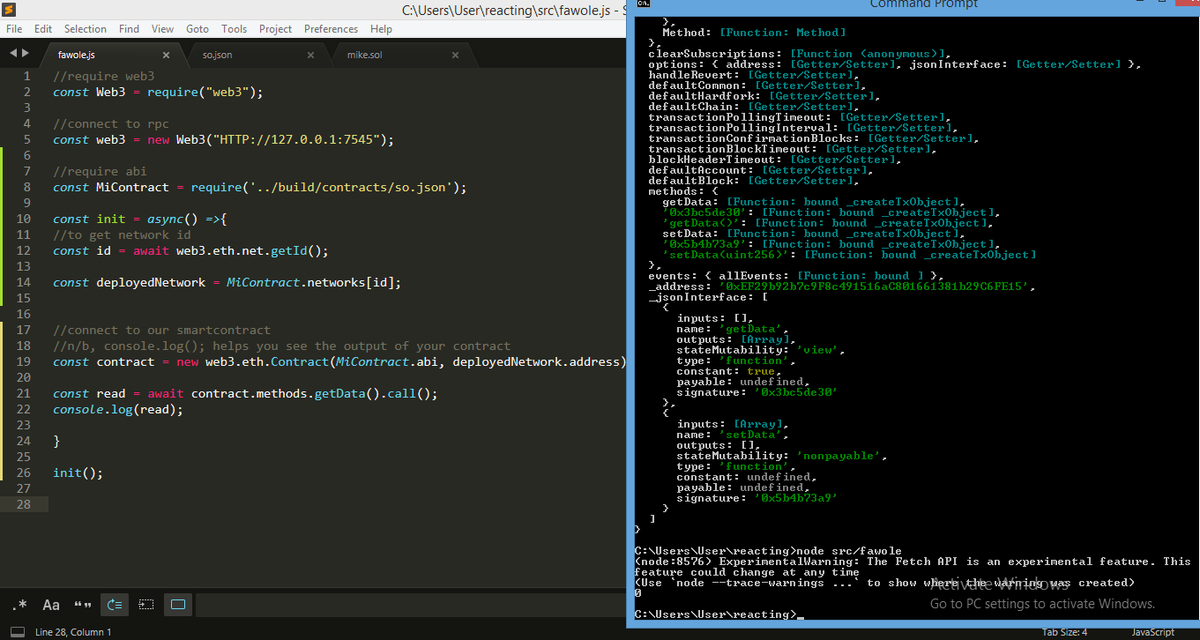The width and height of the screenshot is (1200, 640).
Task: Toggle wrap search option
Action: click(115, 605)
